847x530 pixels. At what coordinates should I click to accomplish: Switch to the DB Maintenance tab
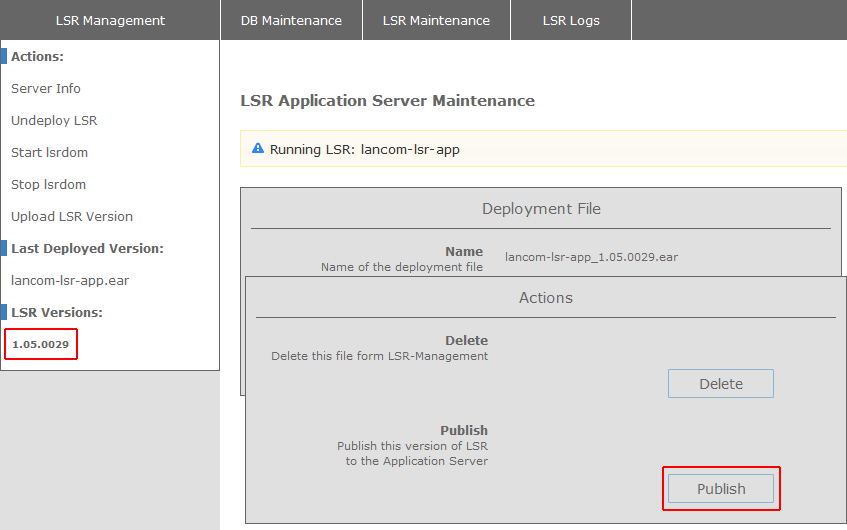[x=291, y=20]
